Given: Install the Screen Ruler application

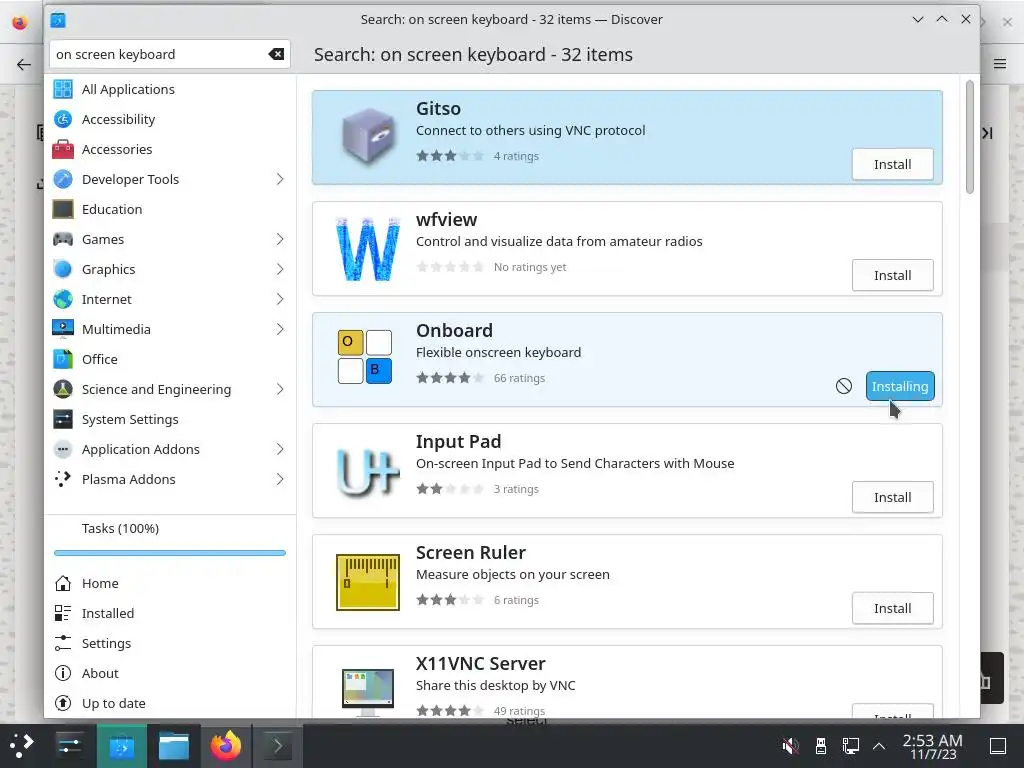Looking at the screenshot, I should [892, 609].
